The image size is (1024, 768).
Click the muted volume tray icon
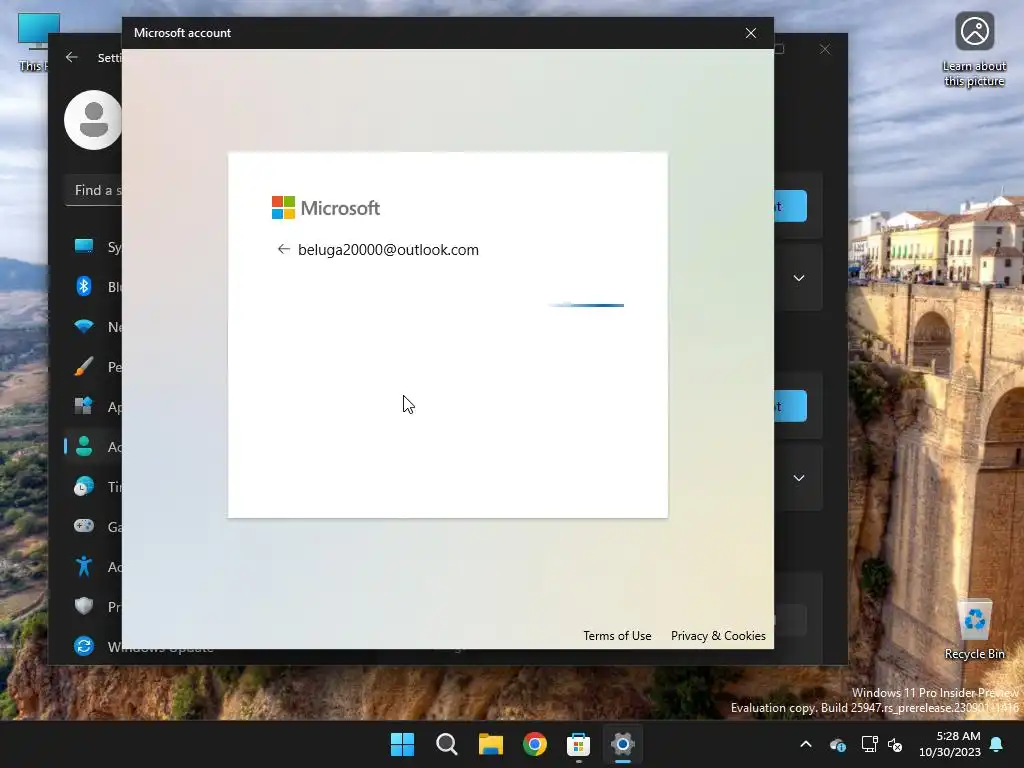[895, 744]
